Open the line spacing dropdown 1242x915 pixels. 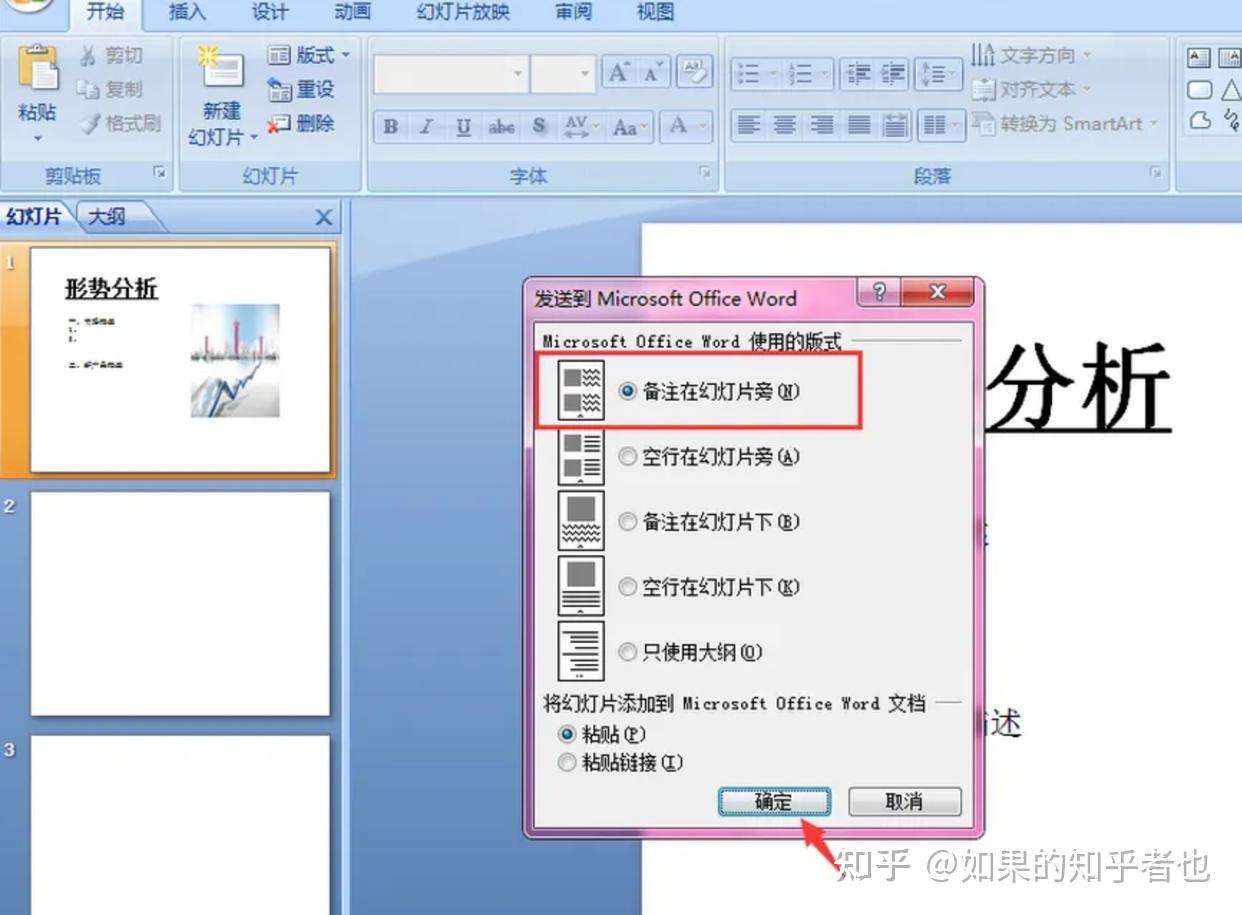click(x=939, y=73)
